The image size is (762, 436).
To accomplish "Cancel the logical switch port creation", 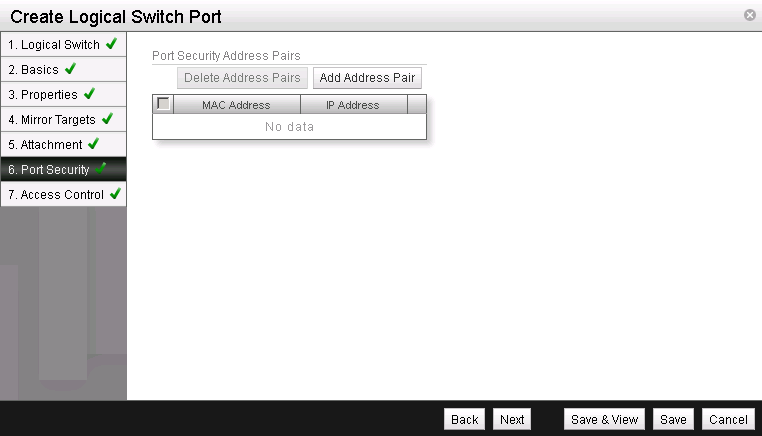I will (x=726, y=420).
